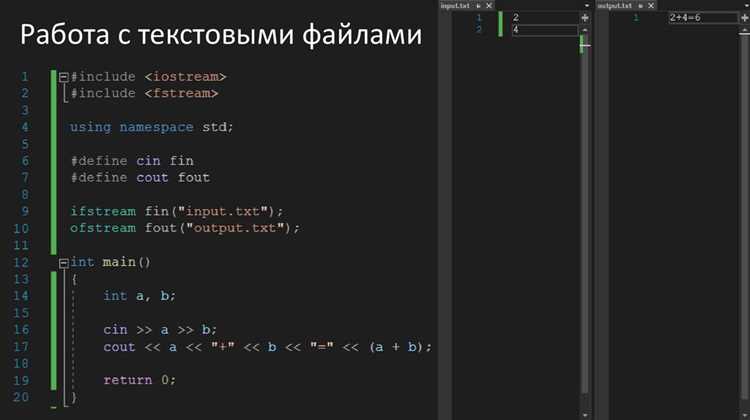
Task: Click the int a, b; declaration
Action: [140, 296]
